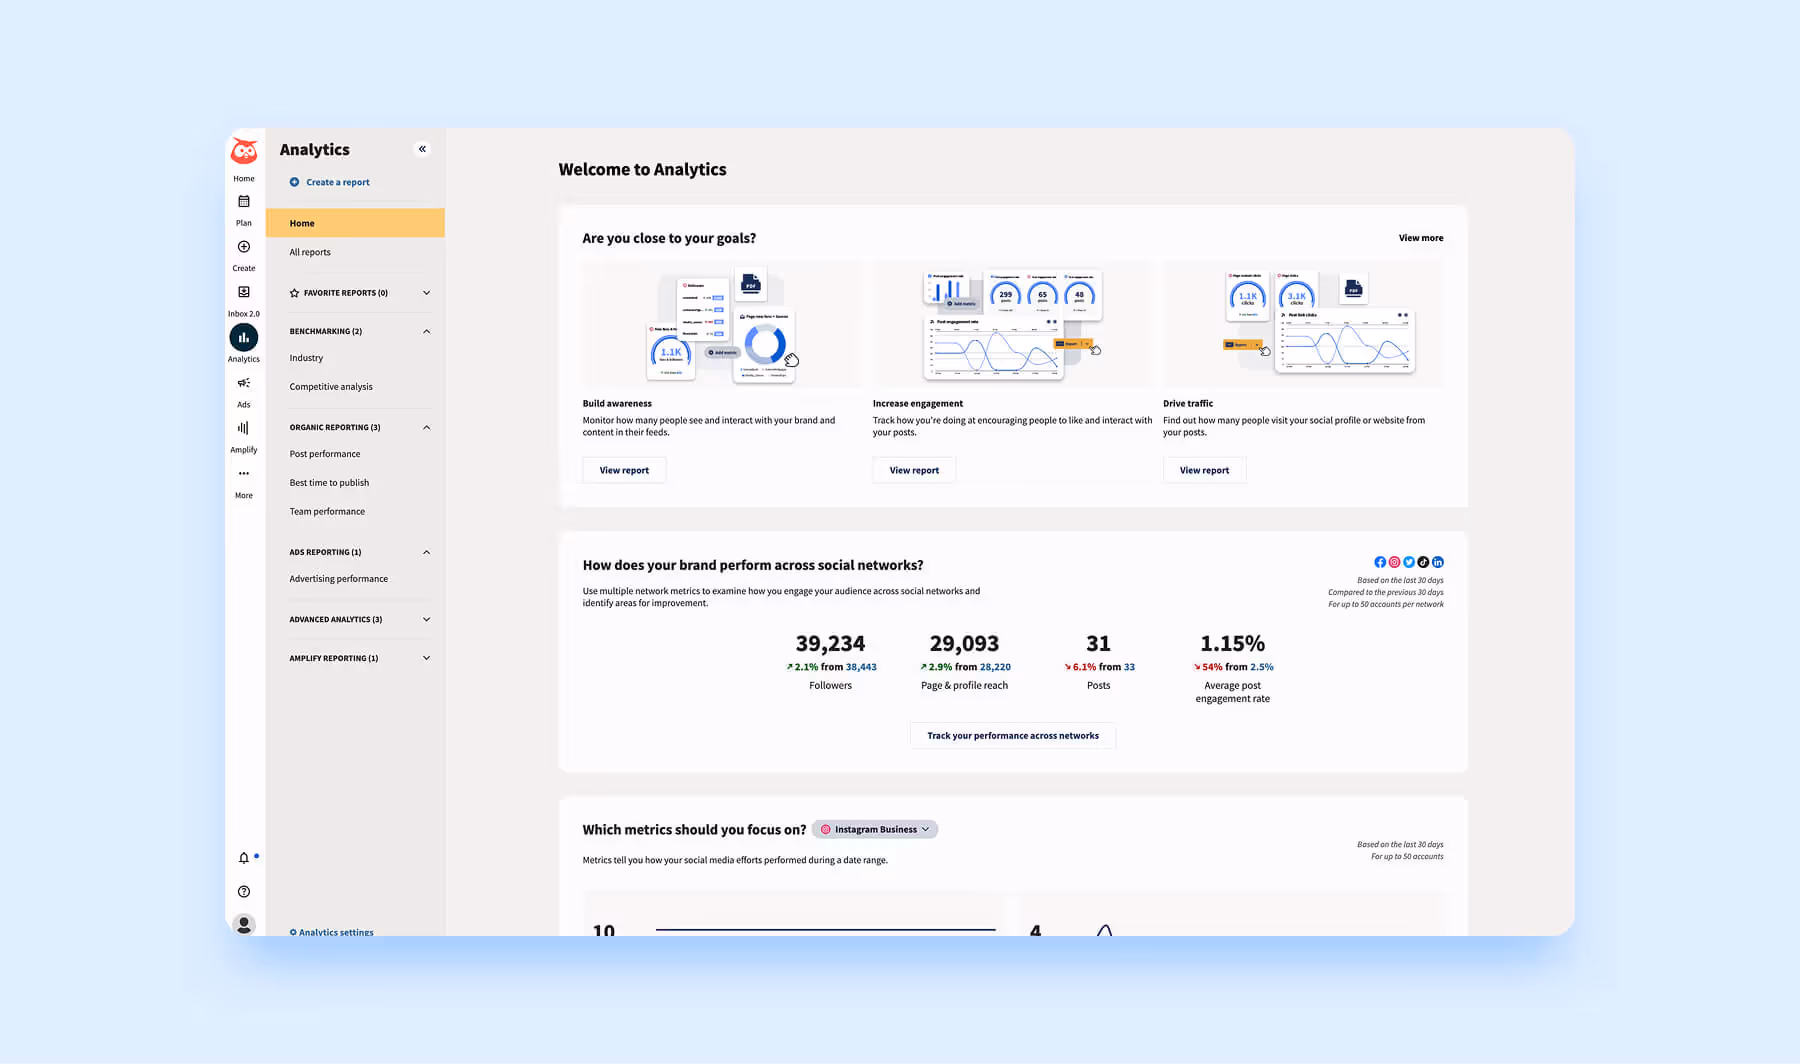Click the notifications bell icon

pos(242,857)
